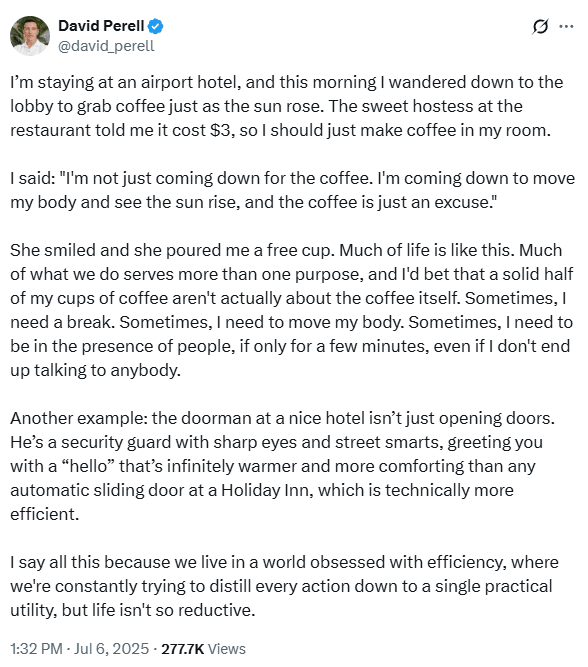Click the quoted "I'm not just coming down" paragraph
This screenshot has width=588, height=667.
tap(292, 190)
